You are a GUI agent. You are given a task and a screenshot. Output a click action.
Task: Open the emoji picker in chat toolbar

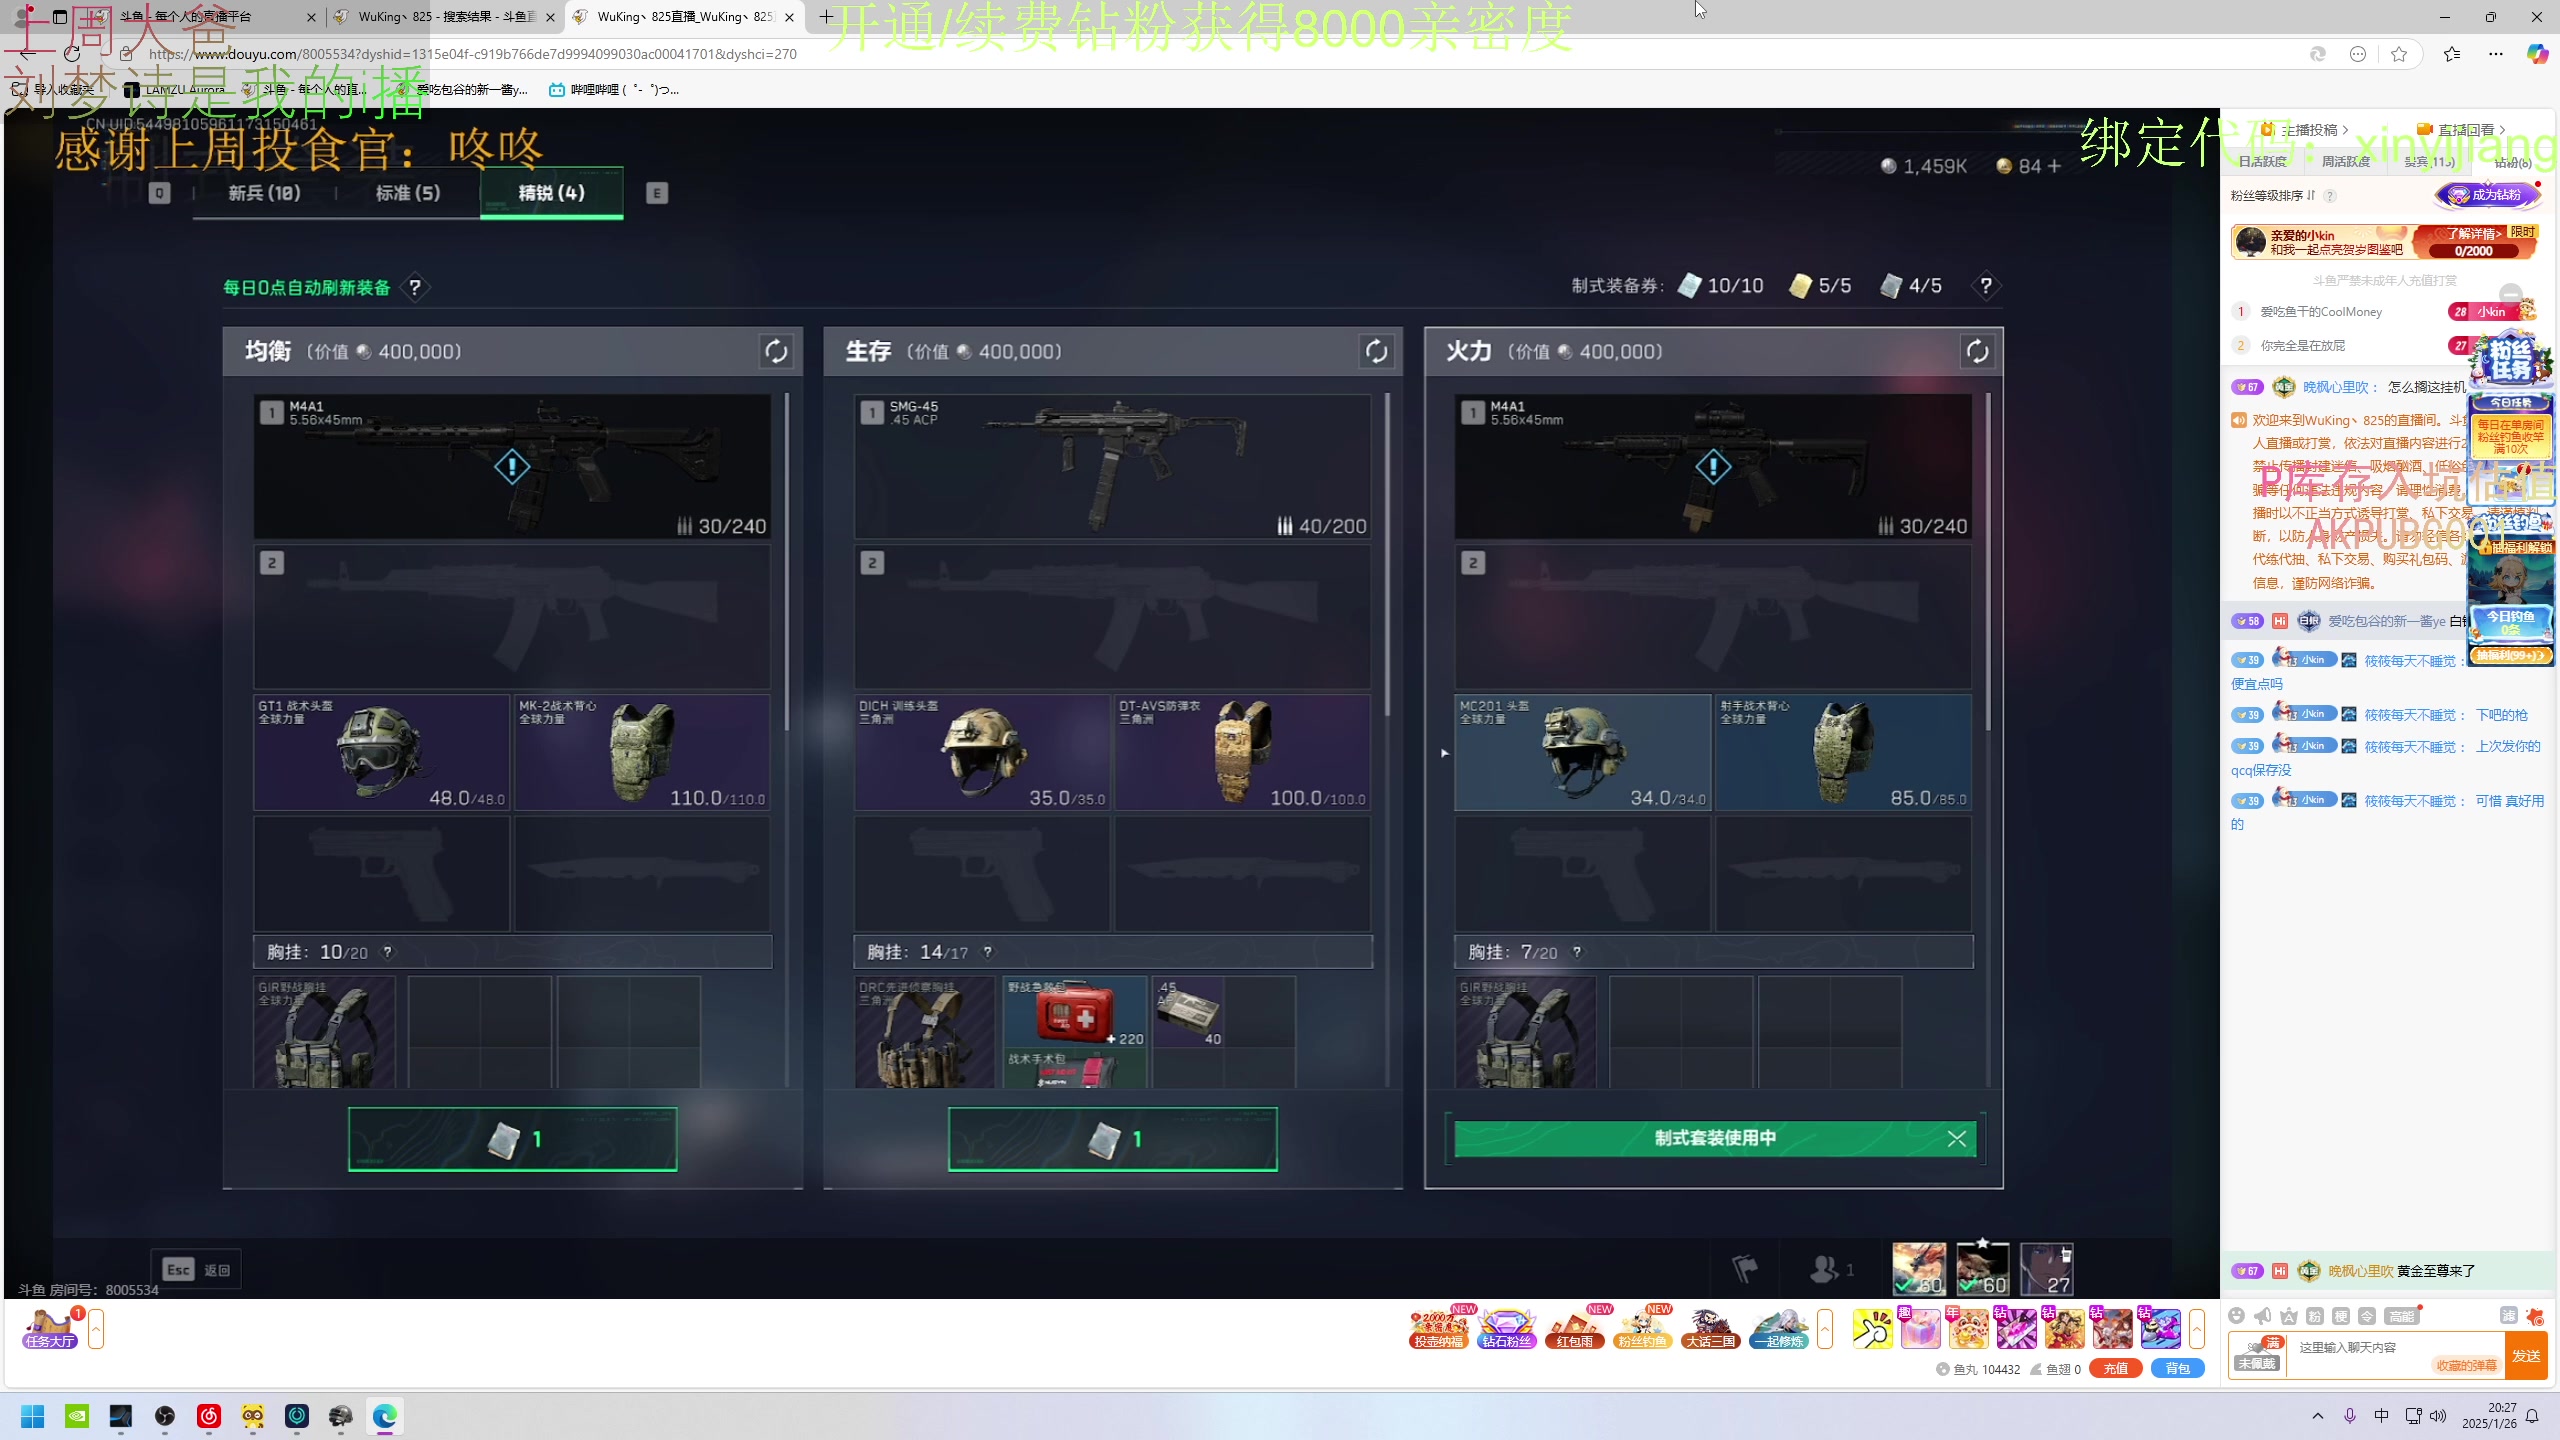[2237, 1316]
